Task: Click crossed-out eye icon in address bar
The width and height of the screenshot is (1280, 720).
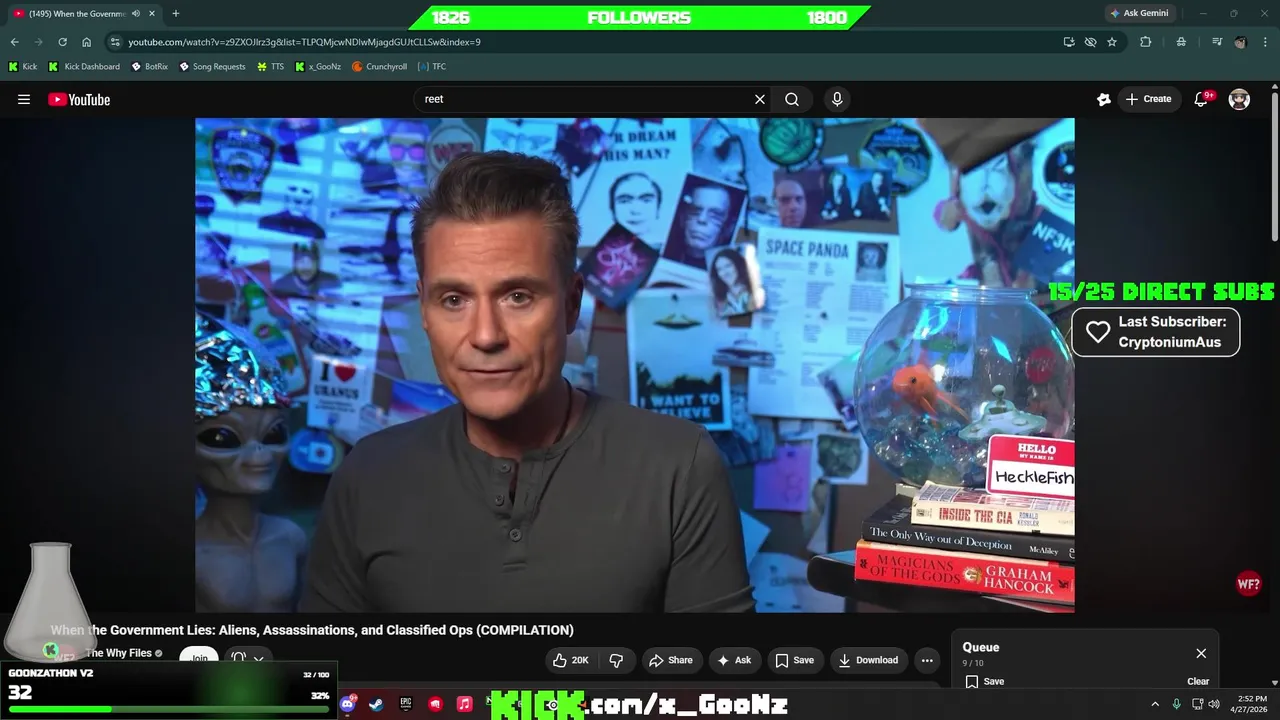Action: coord(1090,42)
